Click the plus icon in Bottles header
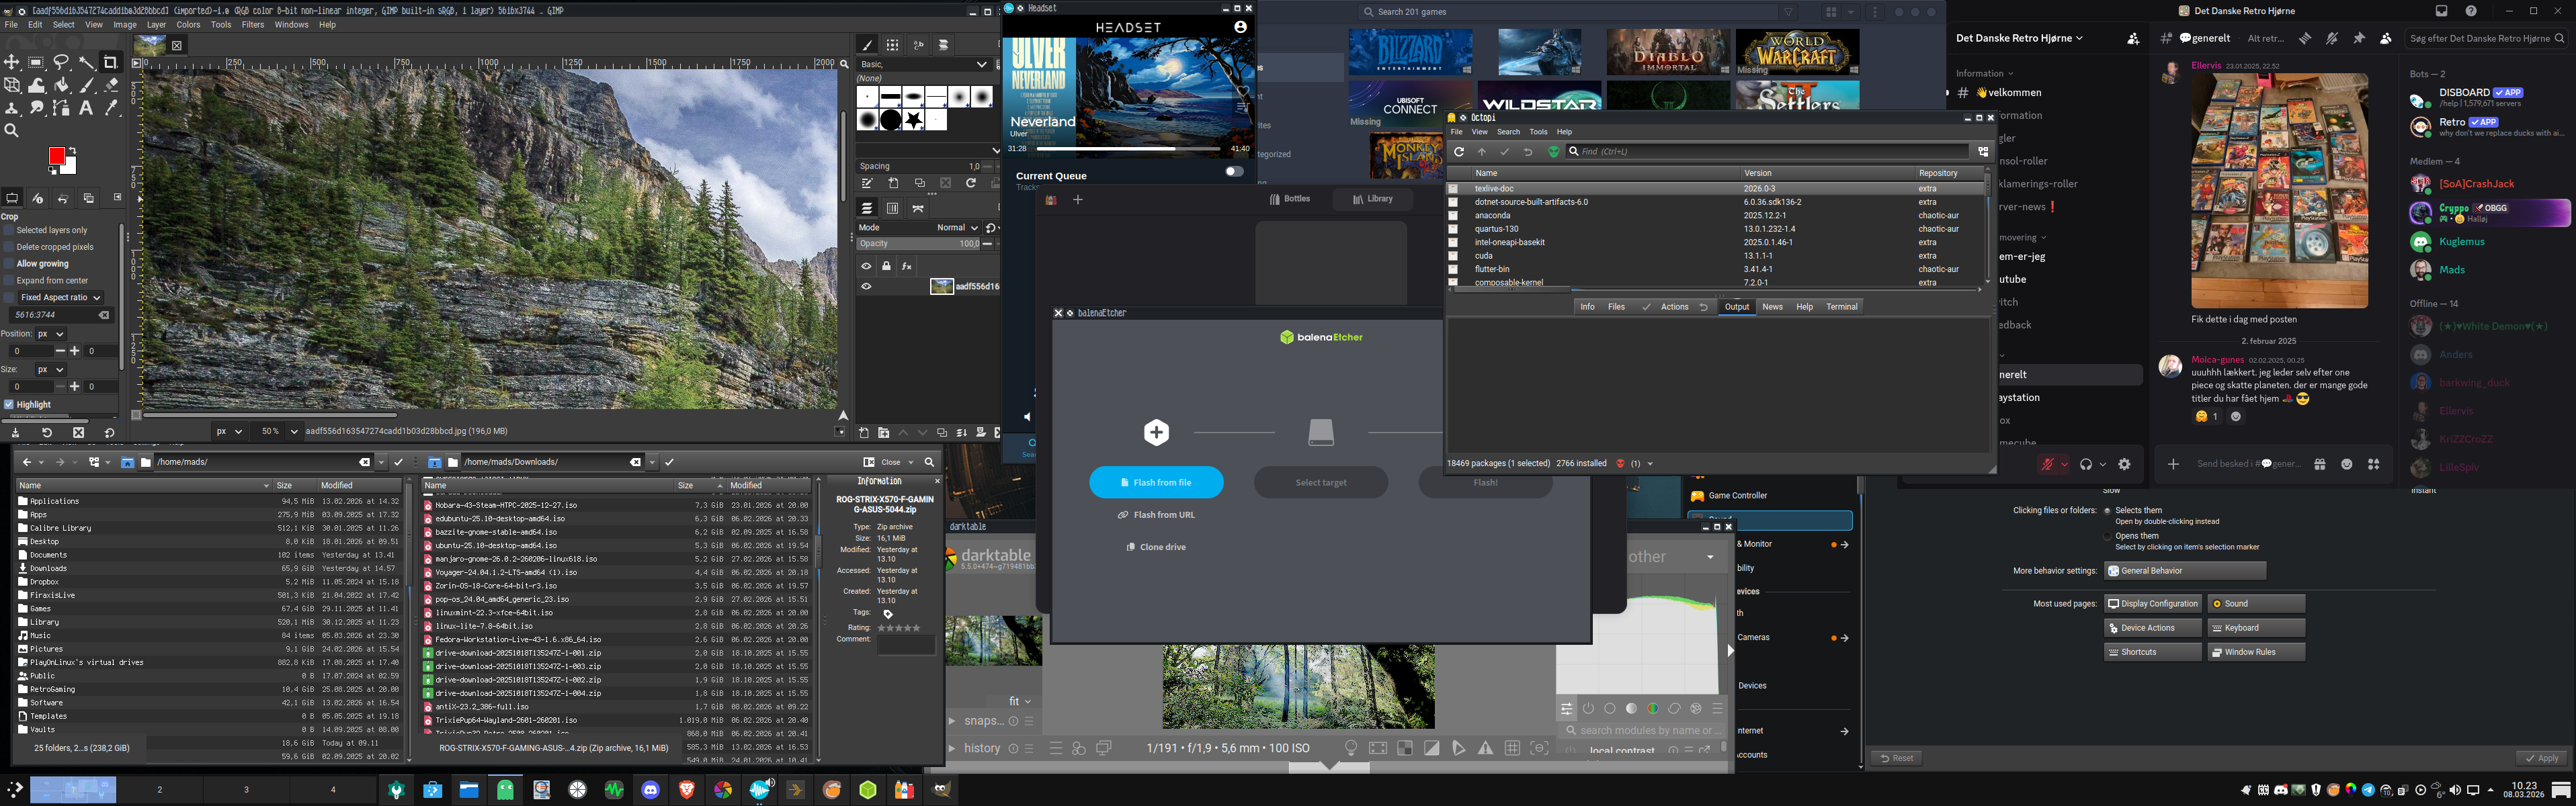 point(1078,200)
